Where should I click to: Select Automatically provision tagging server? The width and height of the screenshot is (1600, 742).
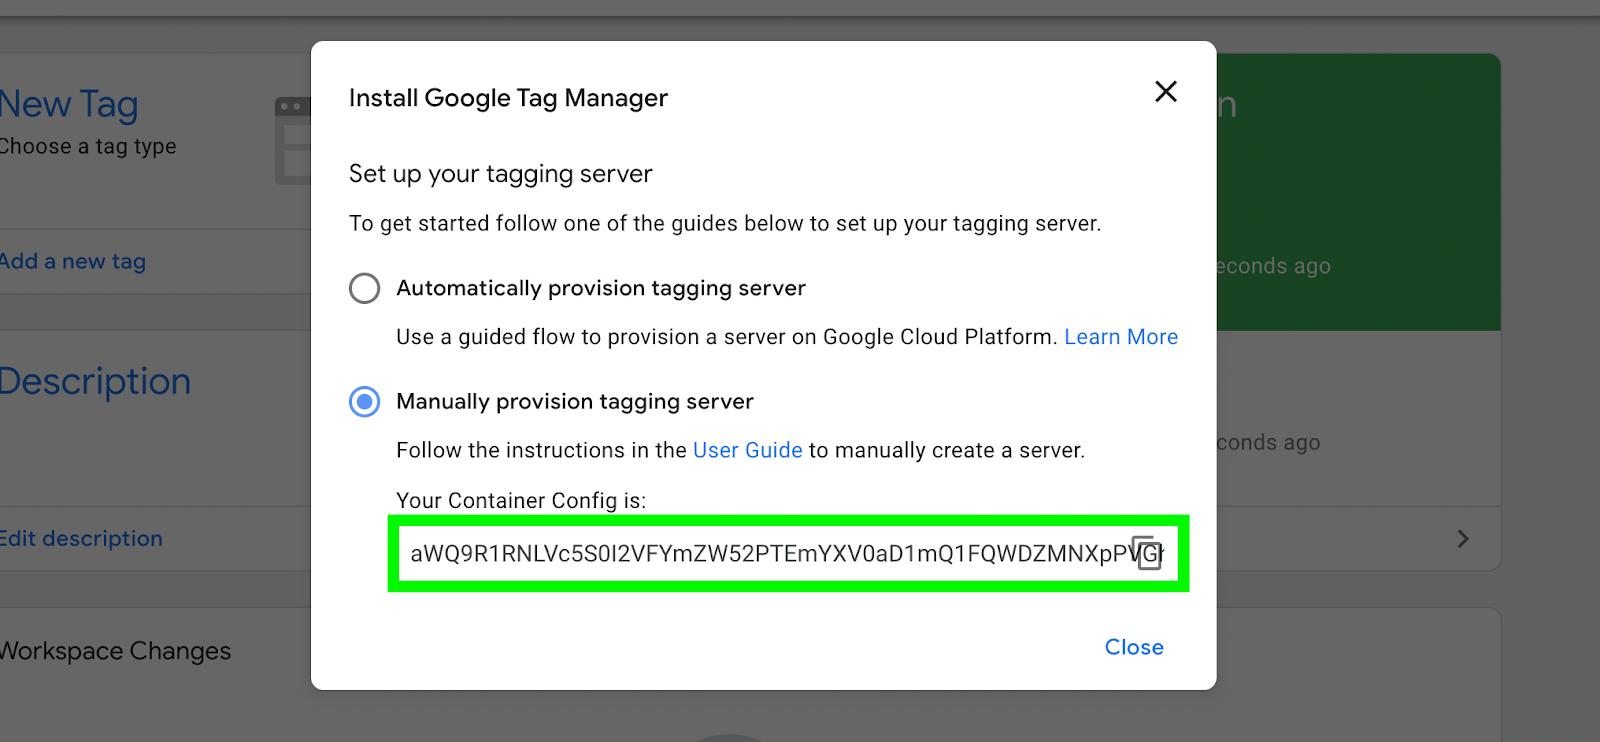[364, 289]
